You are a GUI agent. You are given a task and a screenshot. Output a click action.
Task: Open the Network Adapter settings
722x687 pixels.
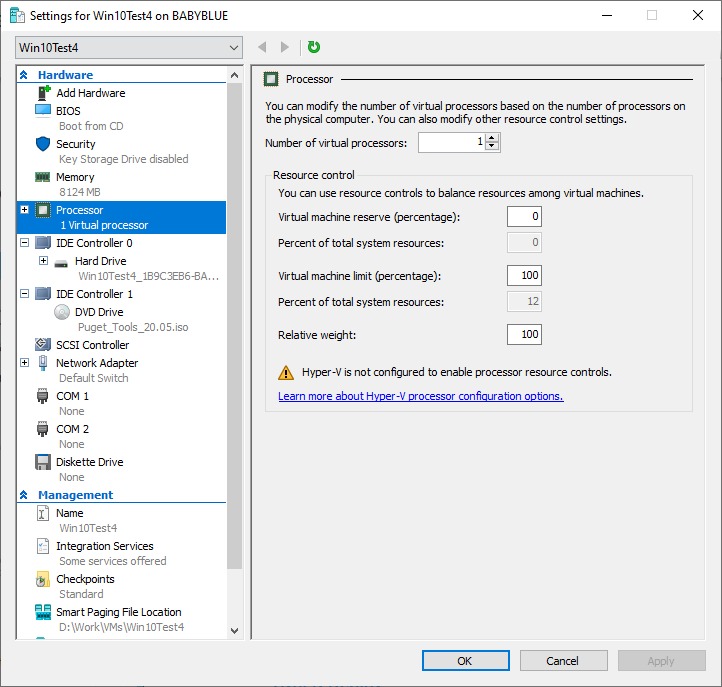96,363
